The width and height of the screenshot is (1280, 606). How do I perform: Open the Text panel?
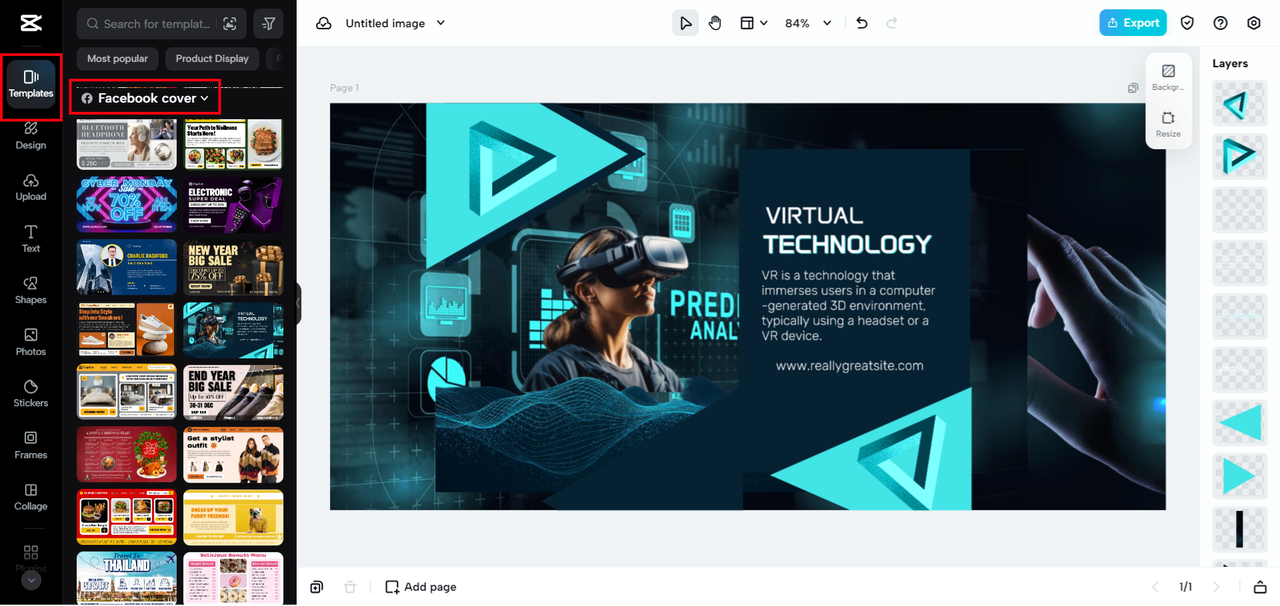click(x=31, y=239)
